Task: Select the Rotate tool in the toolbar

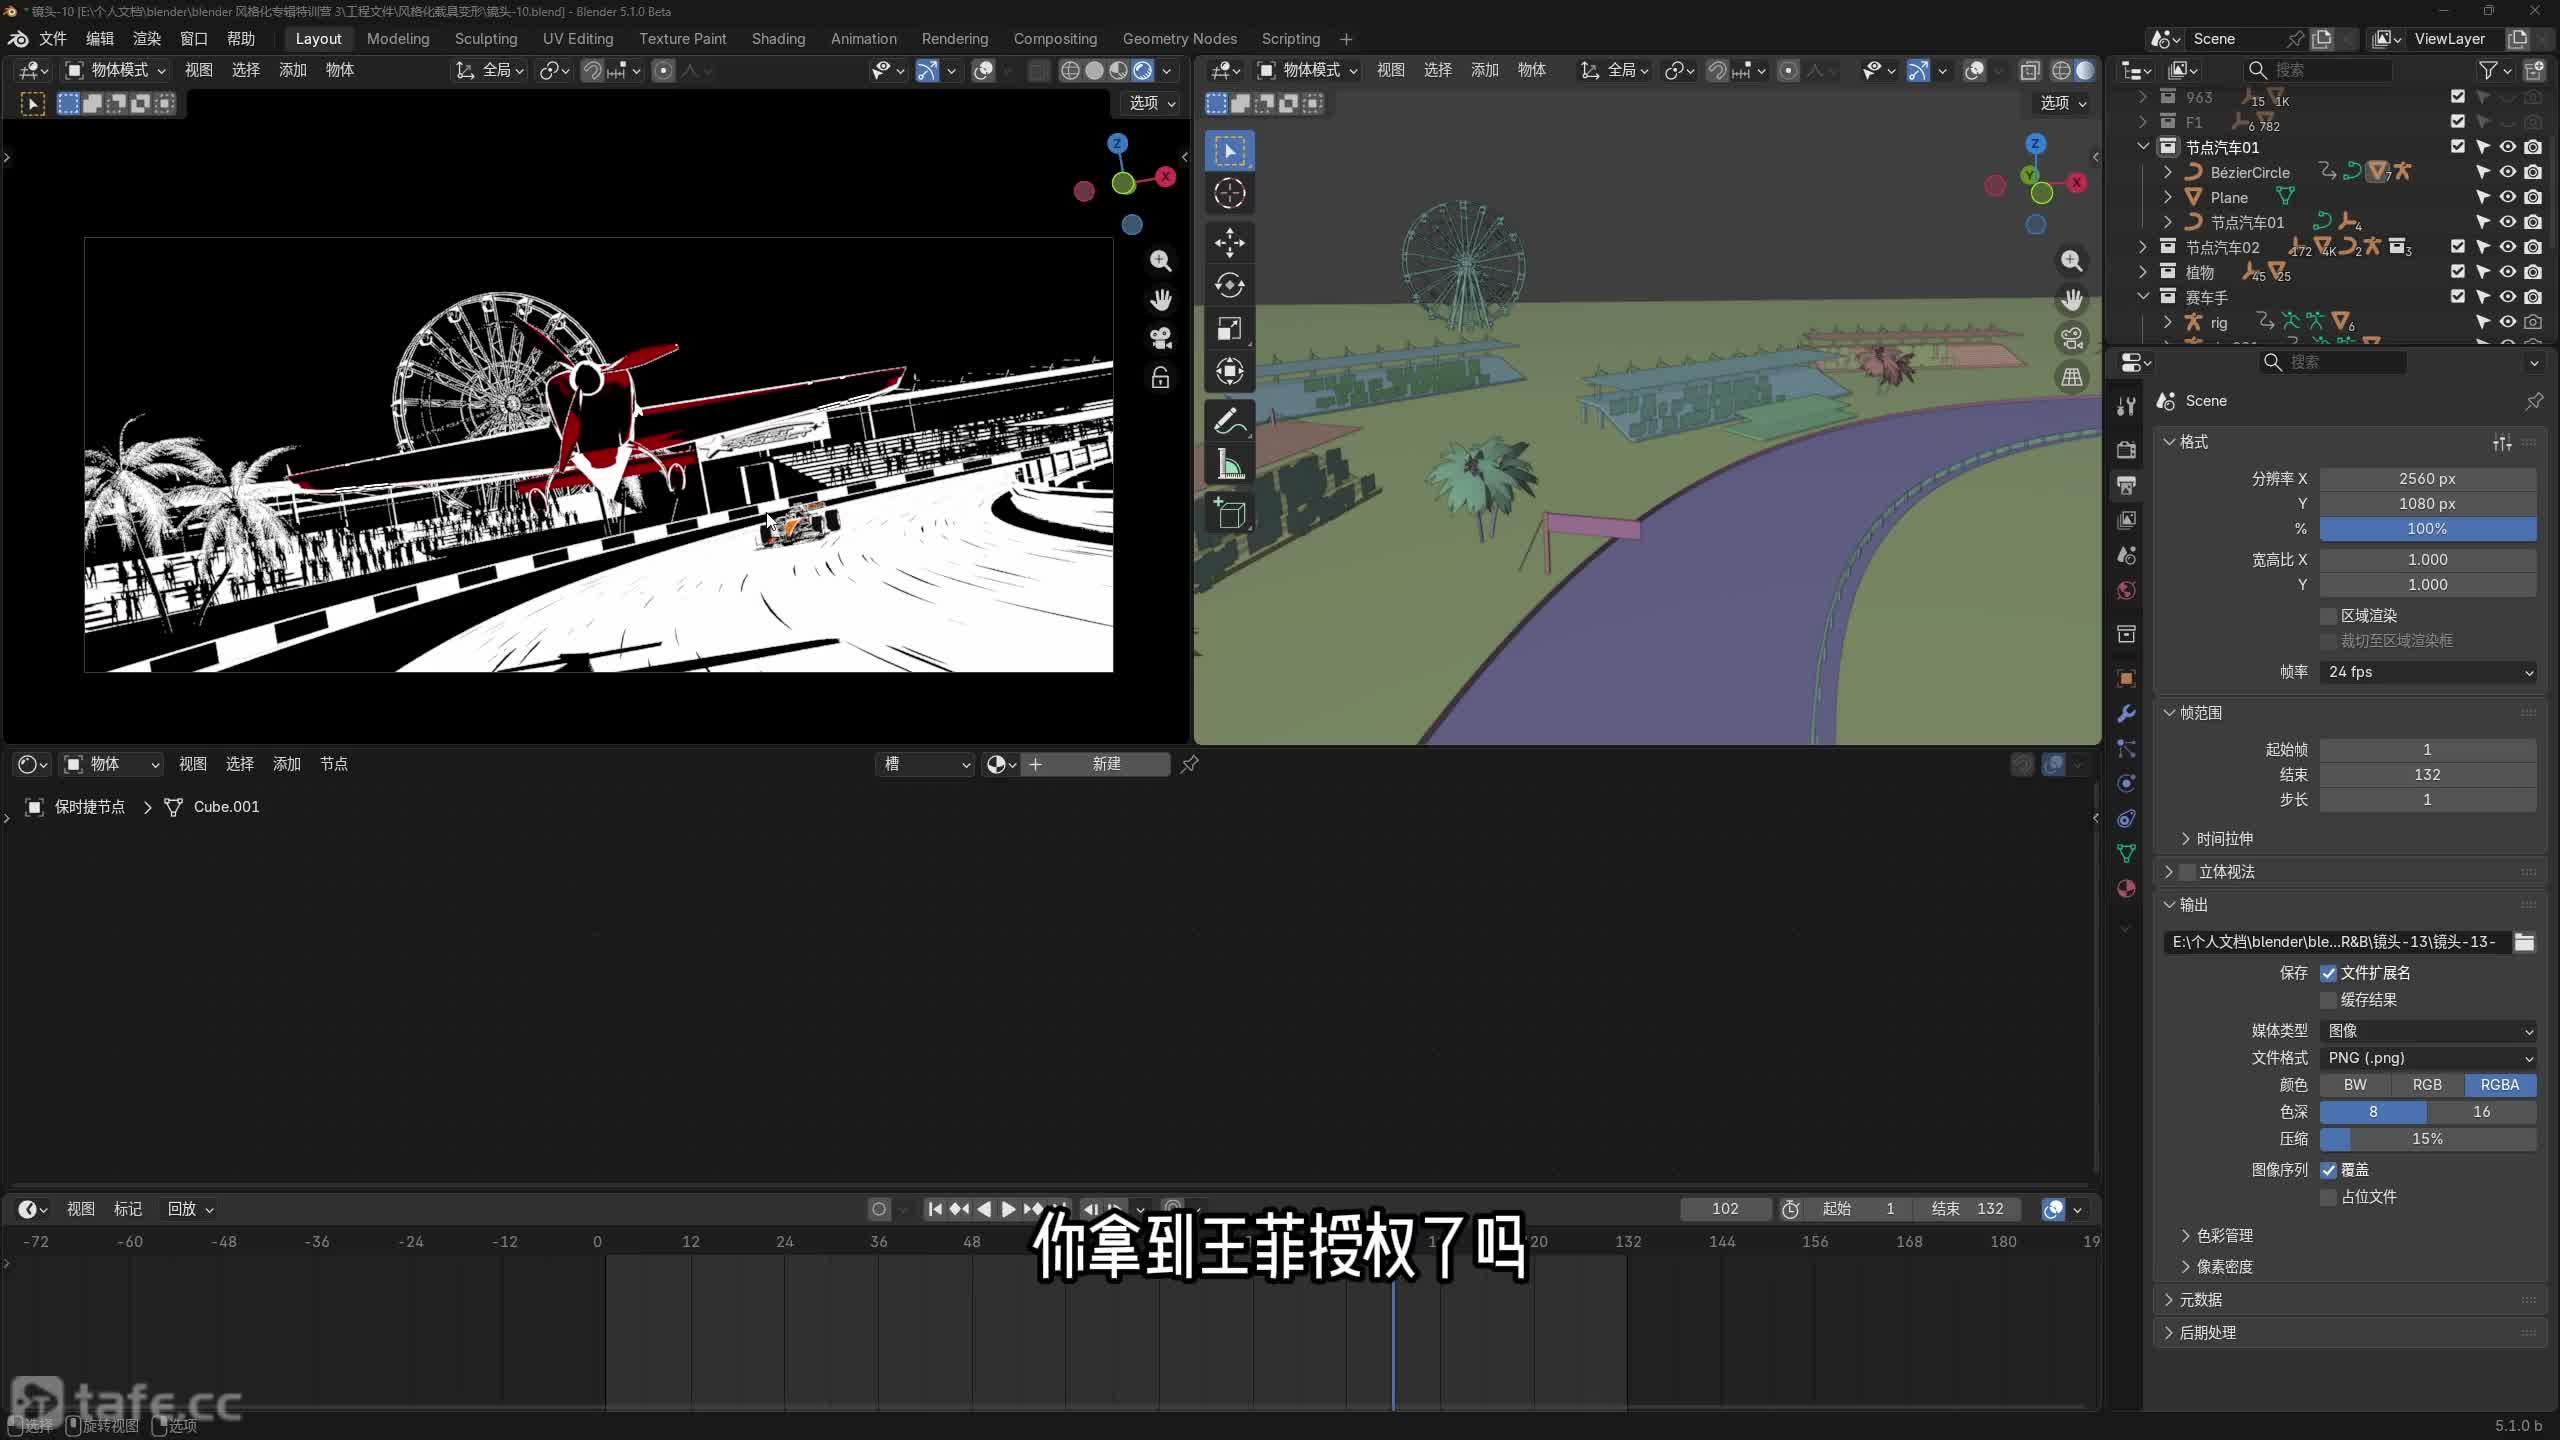Action: click(x=1229, y=285)
